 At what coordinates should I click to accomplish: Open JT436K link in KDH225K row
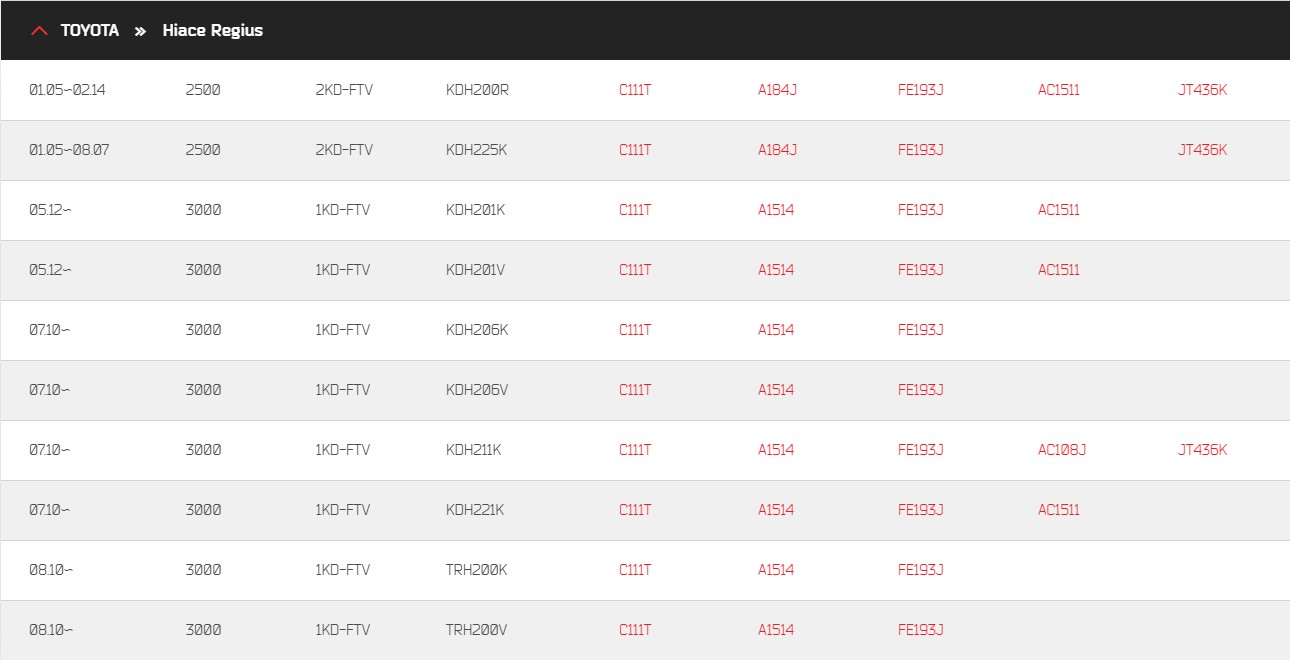(x=1202, y=150)
